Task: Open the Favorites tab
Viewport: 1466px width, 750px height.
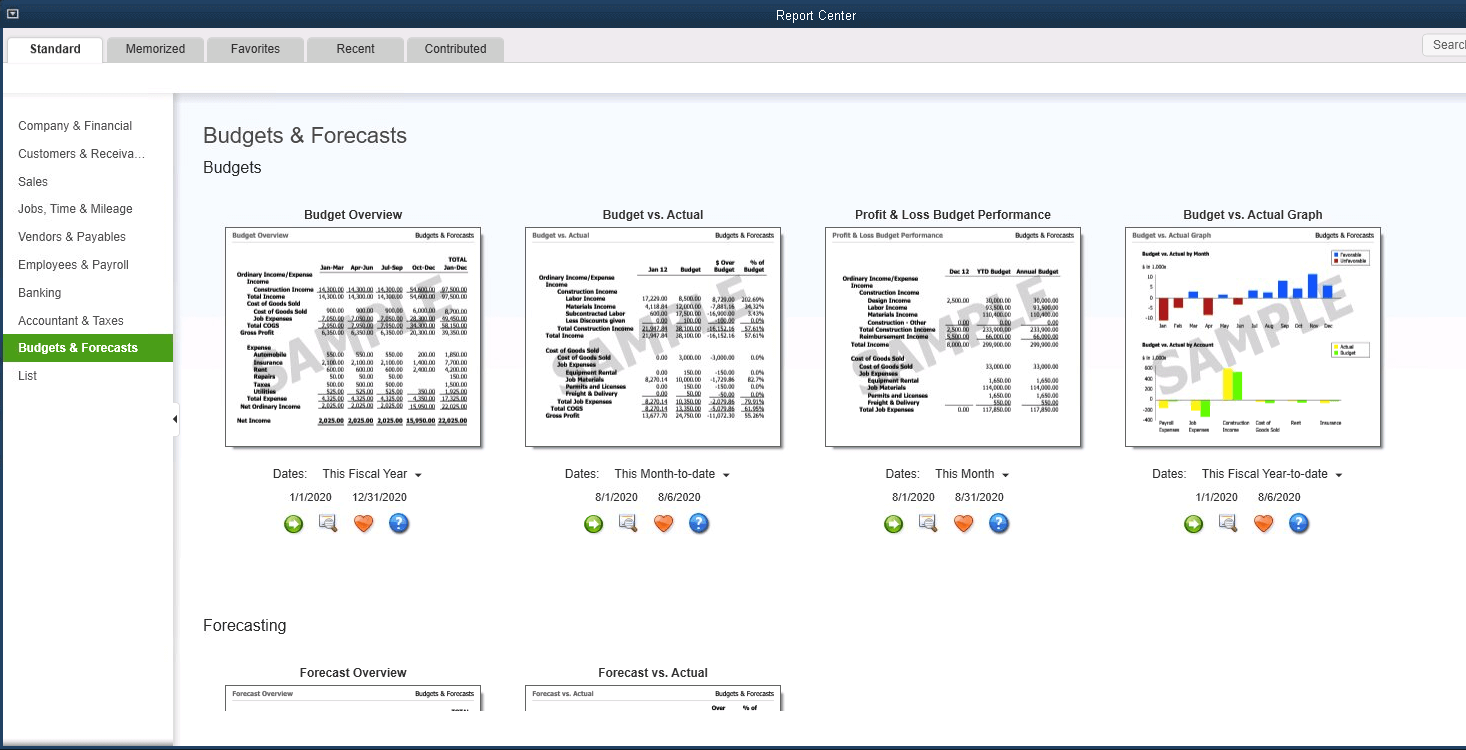Action: 255,49
